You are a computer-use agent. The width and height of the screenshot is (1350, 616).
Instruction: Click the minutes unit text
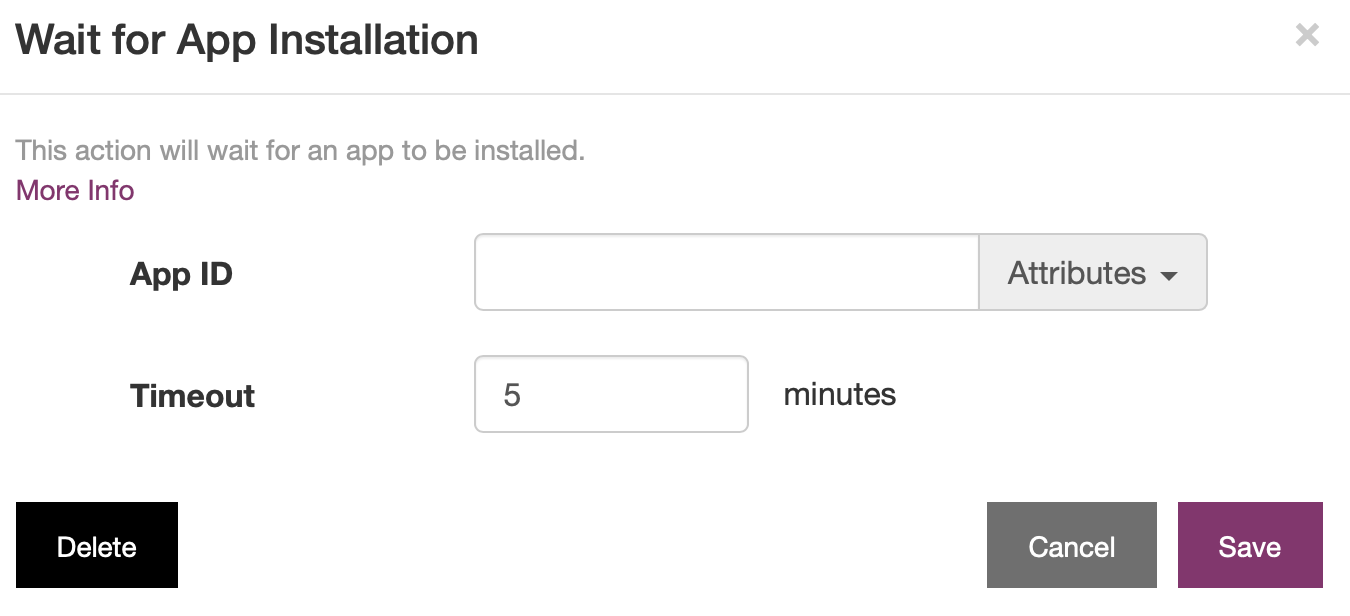(x=839, y=394)
